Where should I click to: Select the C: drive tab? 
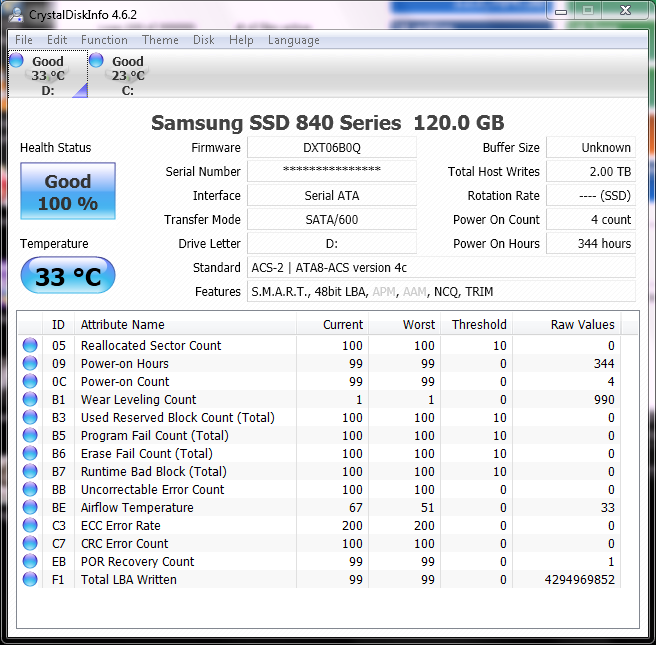[128, 74]
